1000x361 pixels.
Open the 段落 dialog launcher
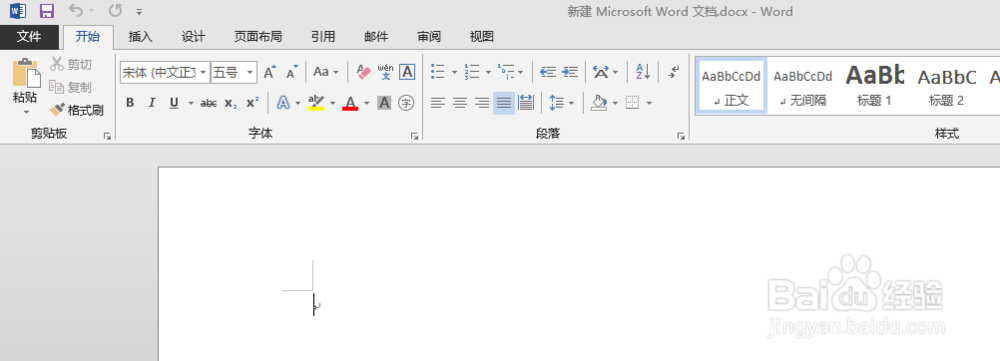[x=681, y=136]
